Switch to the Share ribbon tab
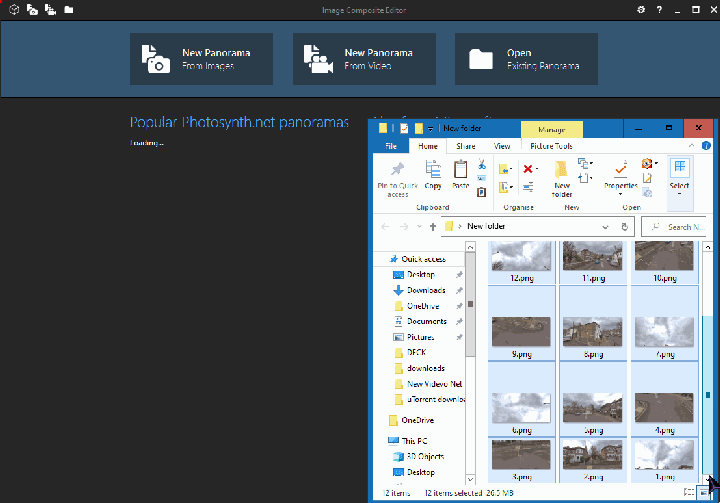The width and height of the screenshot is (720, 503). point(465,146)
